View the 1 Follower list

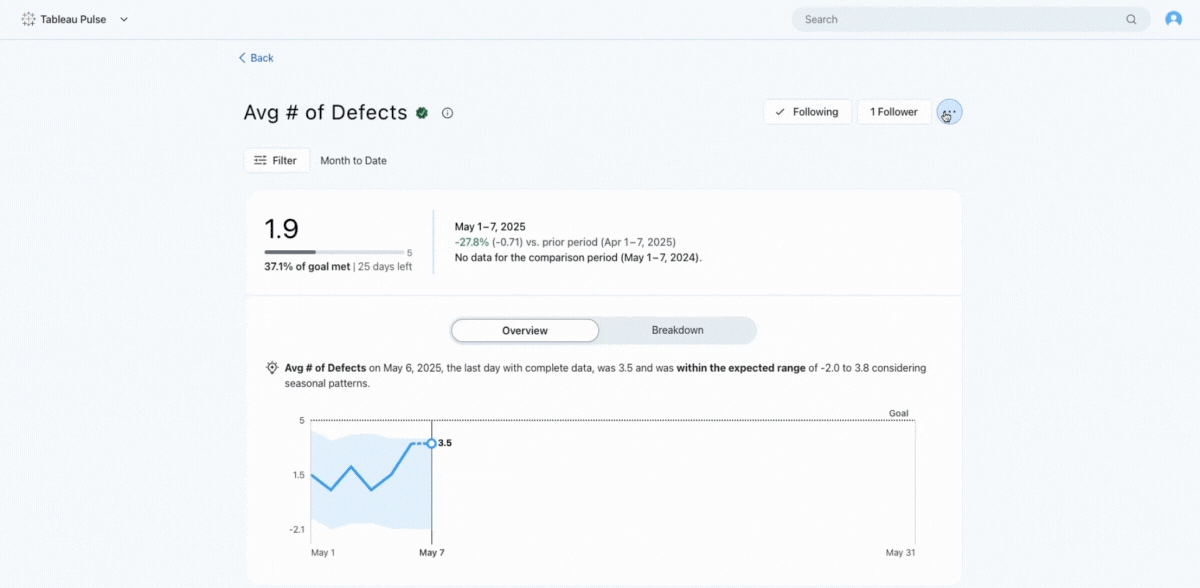click(893, 112)
